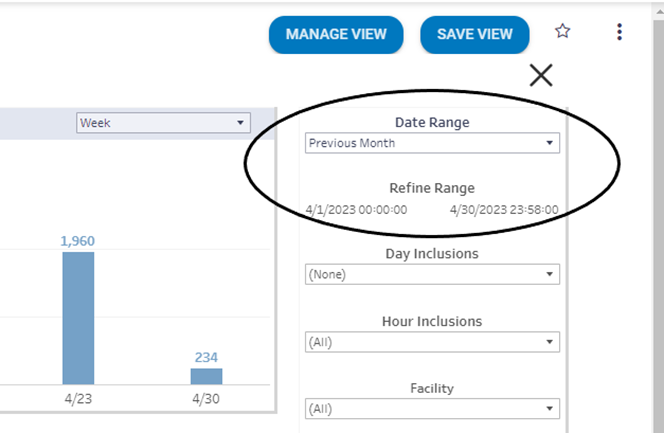Open the Day Inclusions dropdown showing (None)
This screenshot has height=433, width=664.
[431, 274]
